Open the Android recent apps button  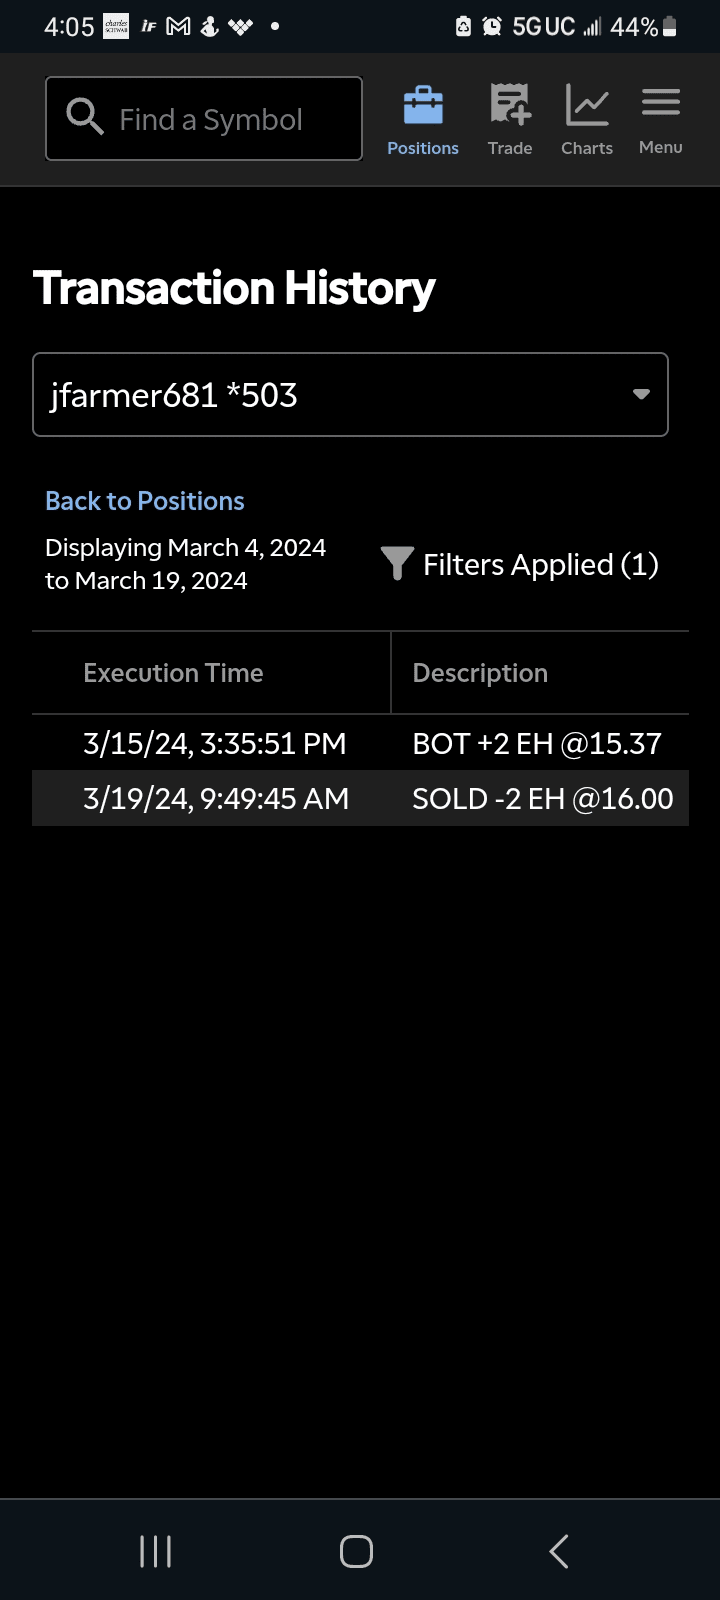(x=156, y=1551)
